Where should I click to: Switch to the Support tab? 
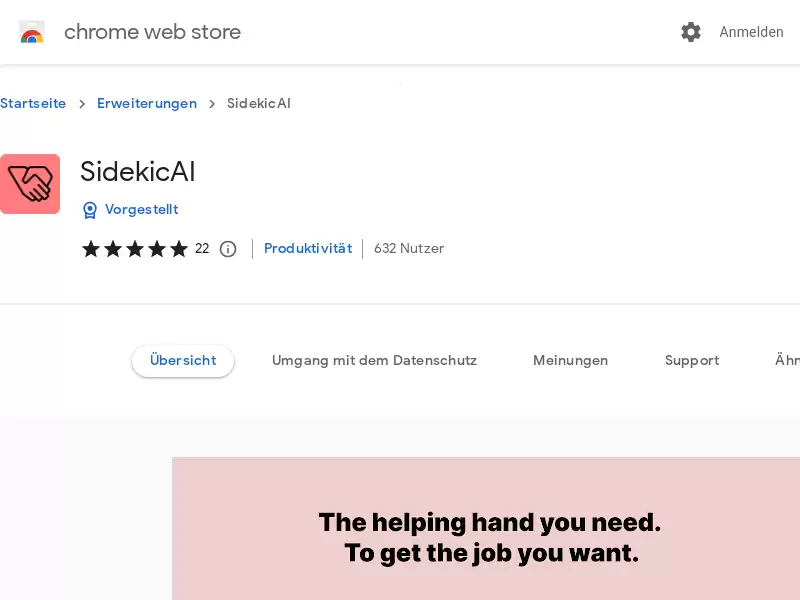click(x=692, y=361)
